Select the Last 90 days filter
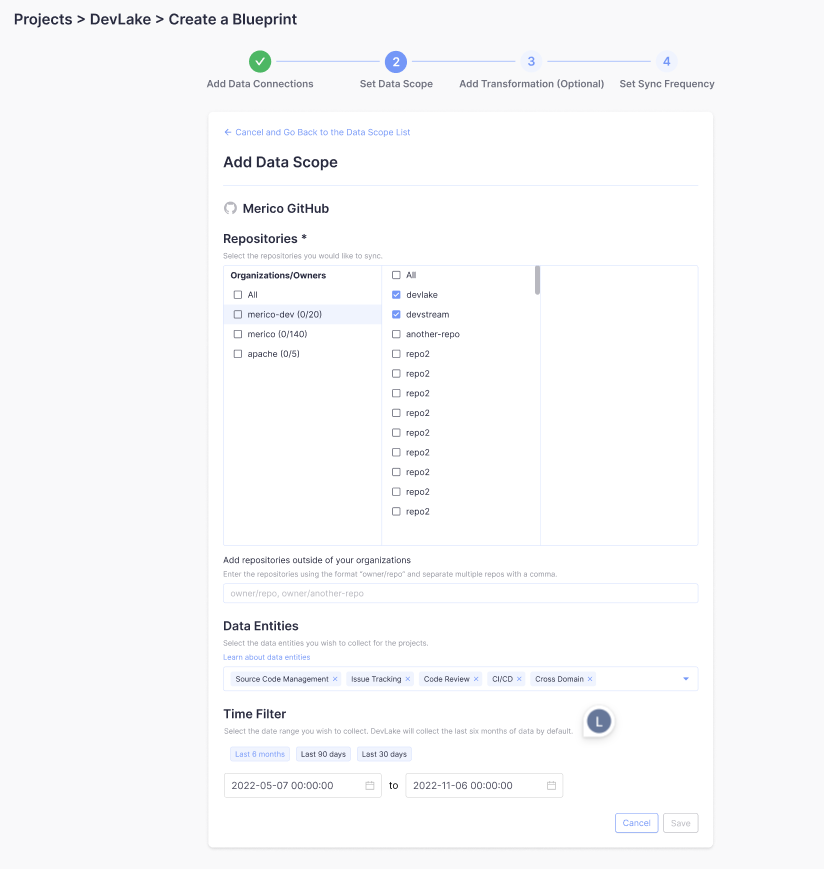Screen dimensions: 824x869 (323, 754)
